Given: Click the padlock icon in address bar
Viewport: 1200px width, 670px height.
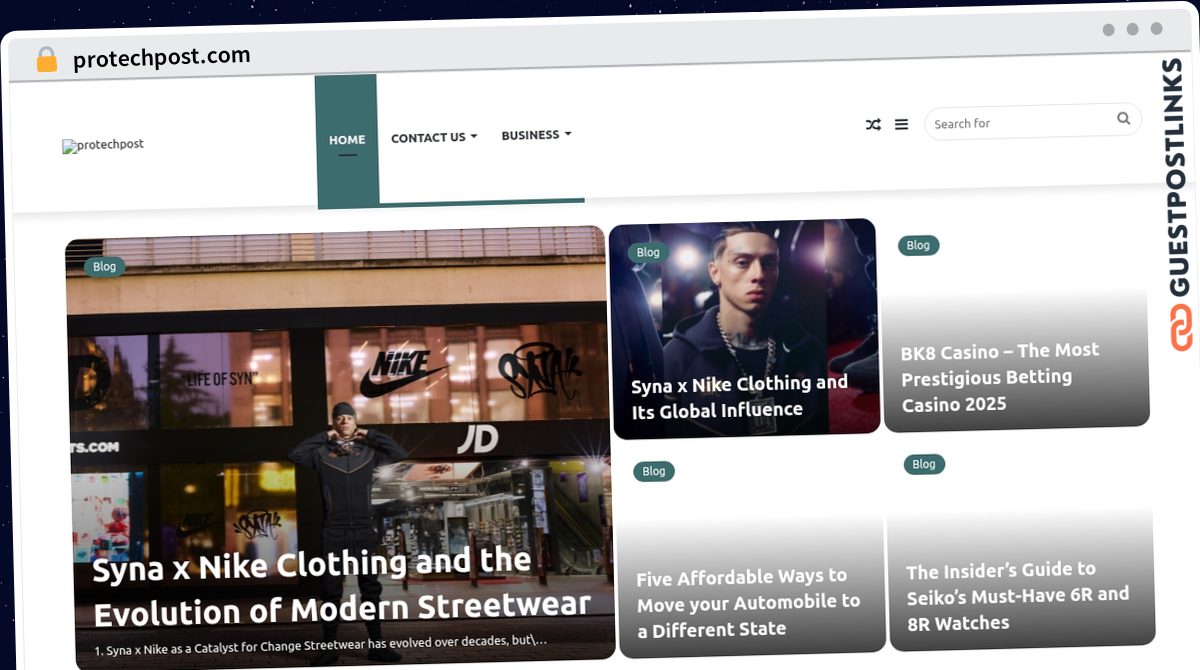Looking at the screenshot, I should point(46,60).
